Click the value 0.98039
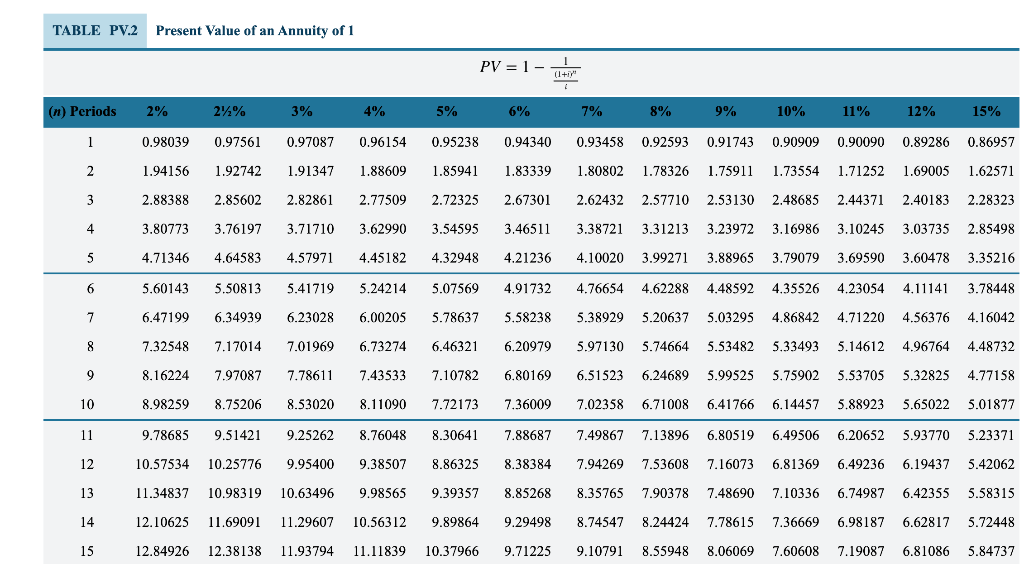The width and height of the screenshot is (1024, 564). tap(165, 142)
